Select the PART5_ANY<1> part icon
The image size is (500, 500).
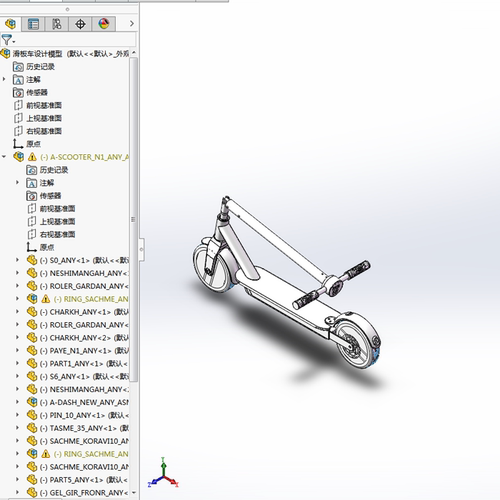[32, 479]
